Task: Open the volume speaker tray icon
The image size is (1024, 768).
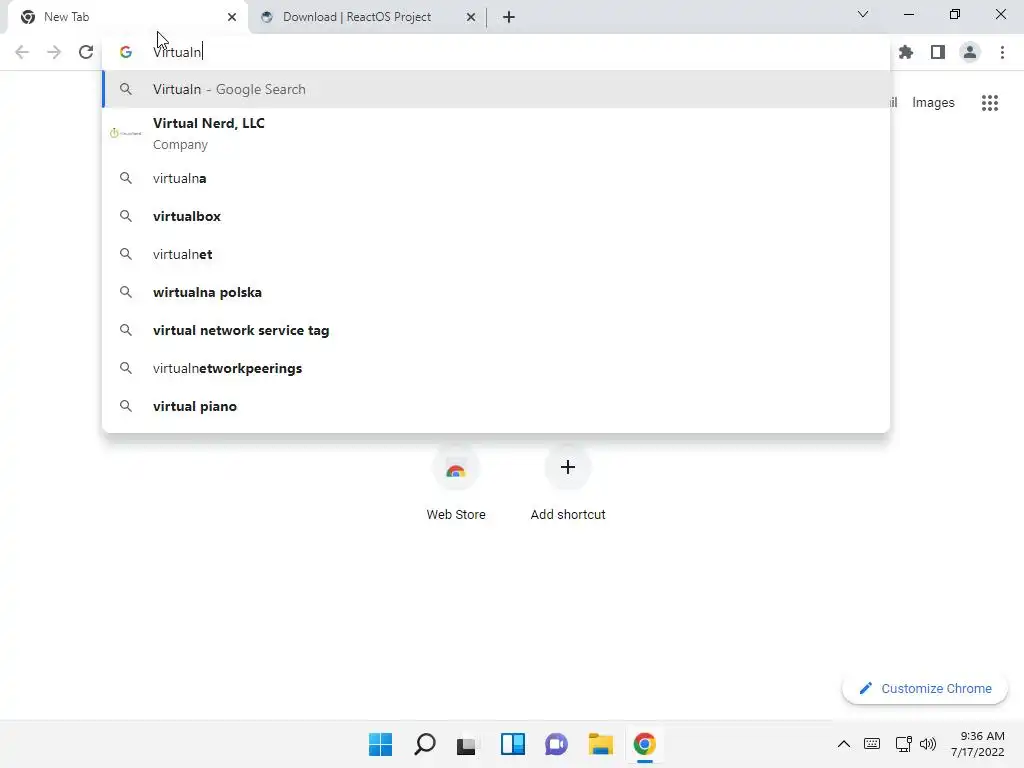Action: (927, 744)
